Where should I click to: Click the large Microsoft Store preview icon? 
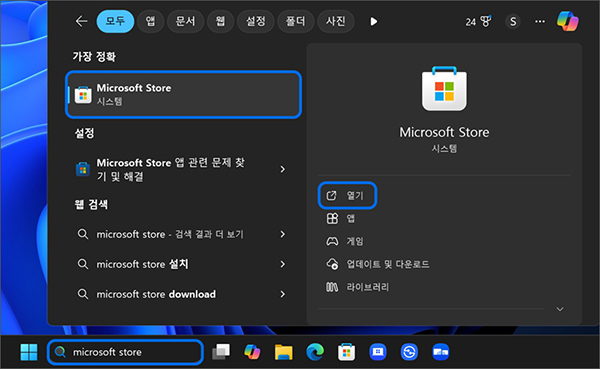pyautogui.click(x=444, y=89)
